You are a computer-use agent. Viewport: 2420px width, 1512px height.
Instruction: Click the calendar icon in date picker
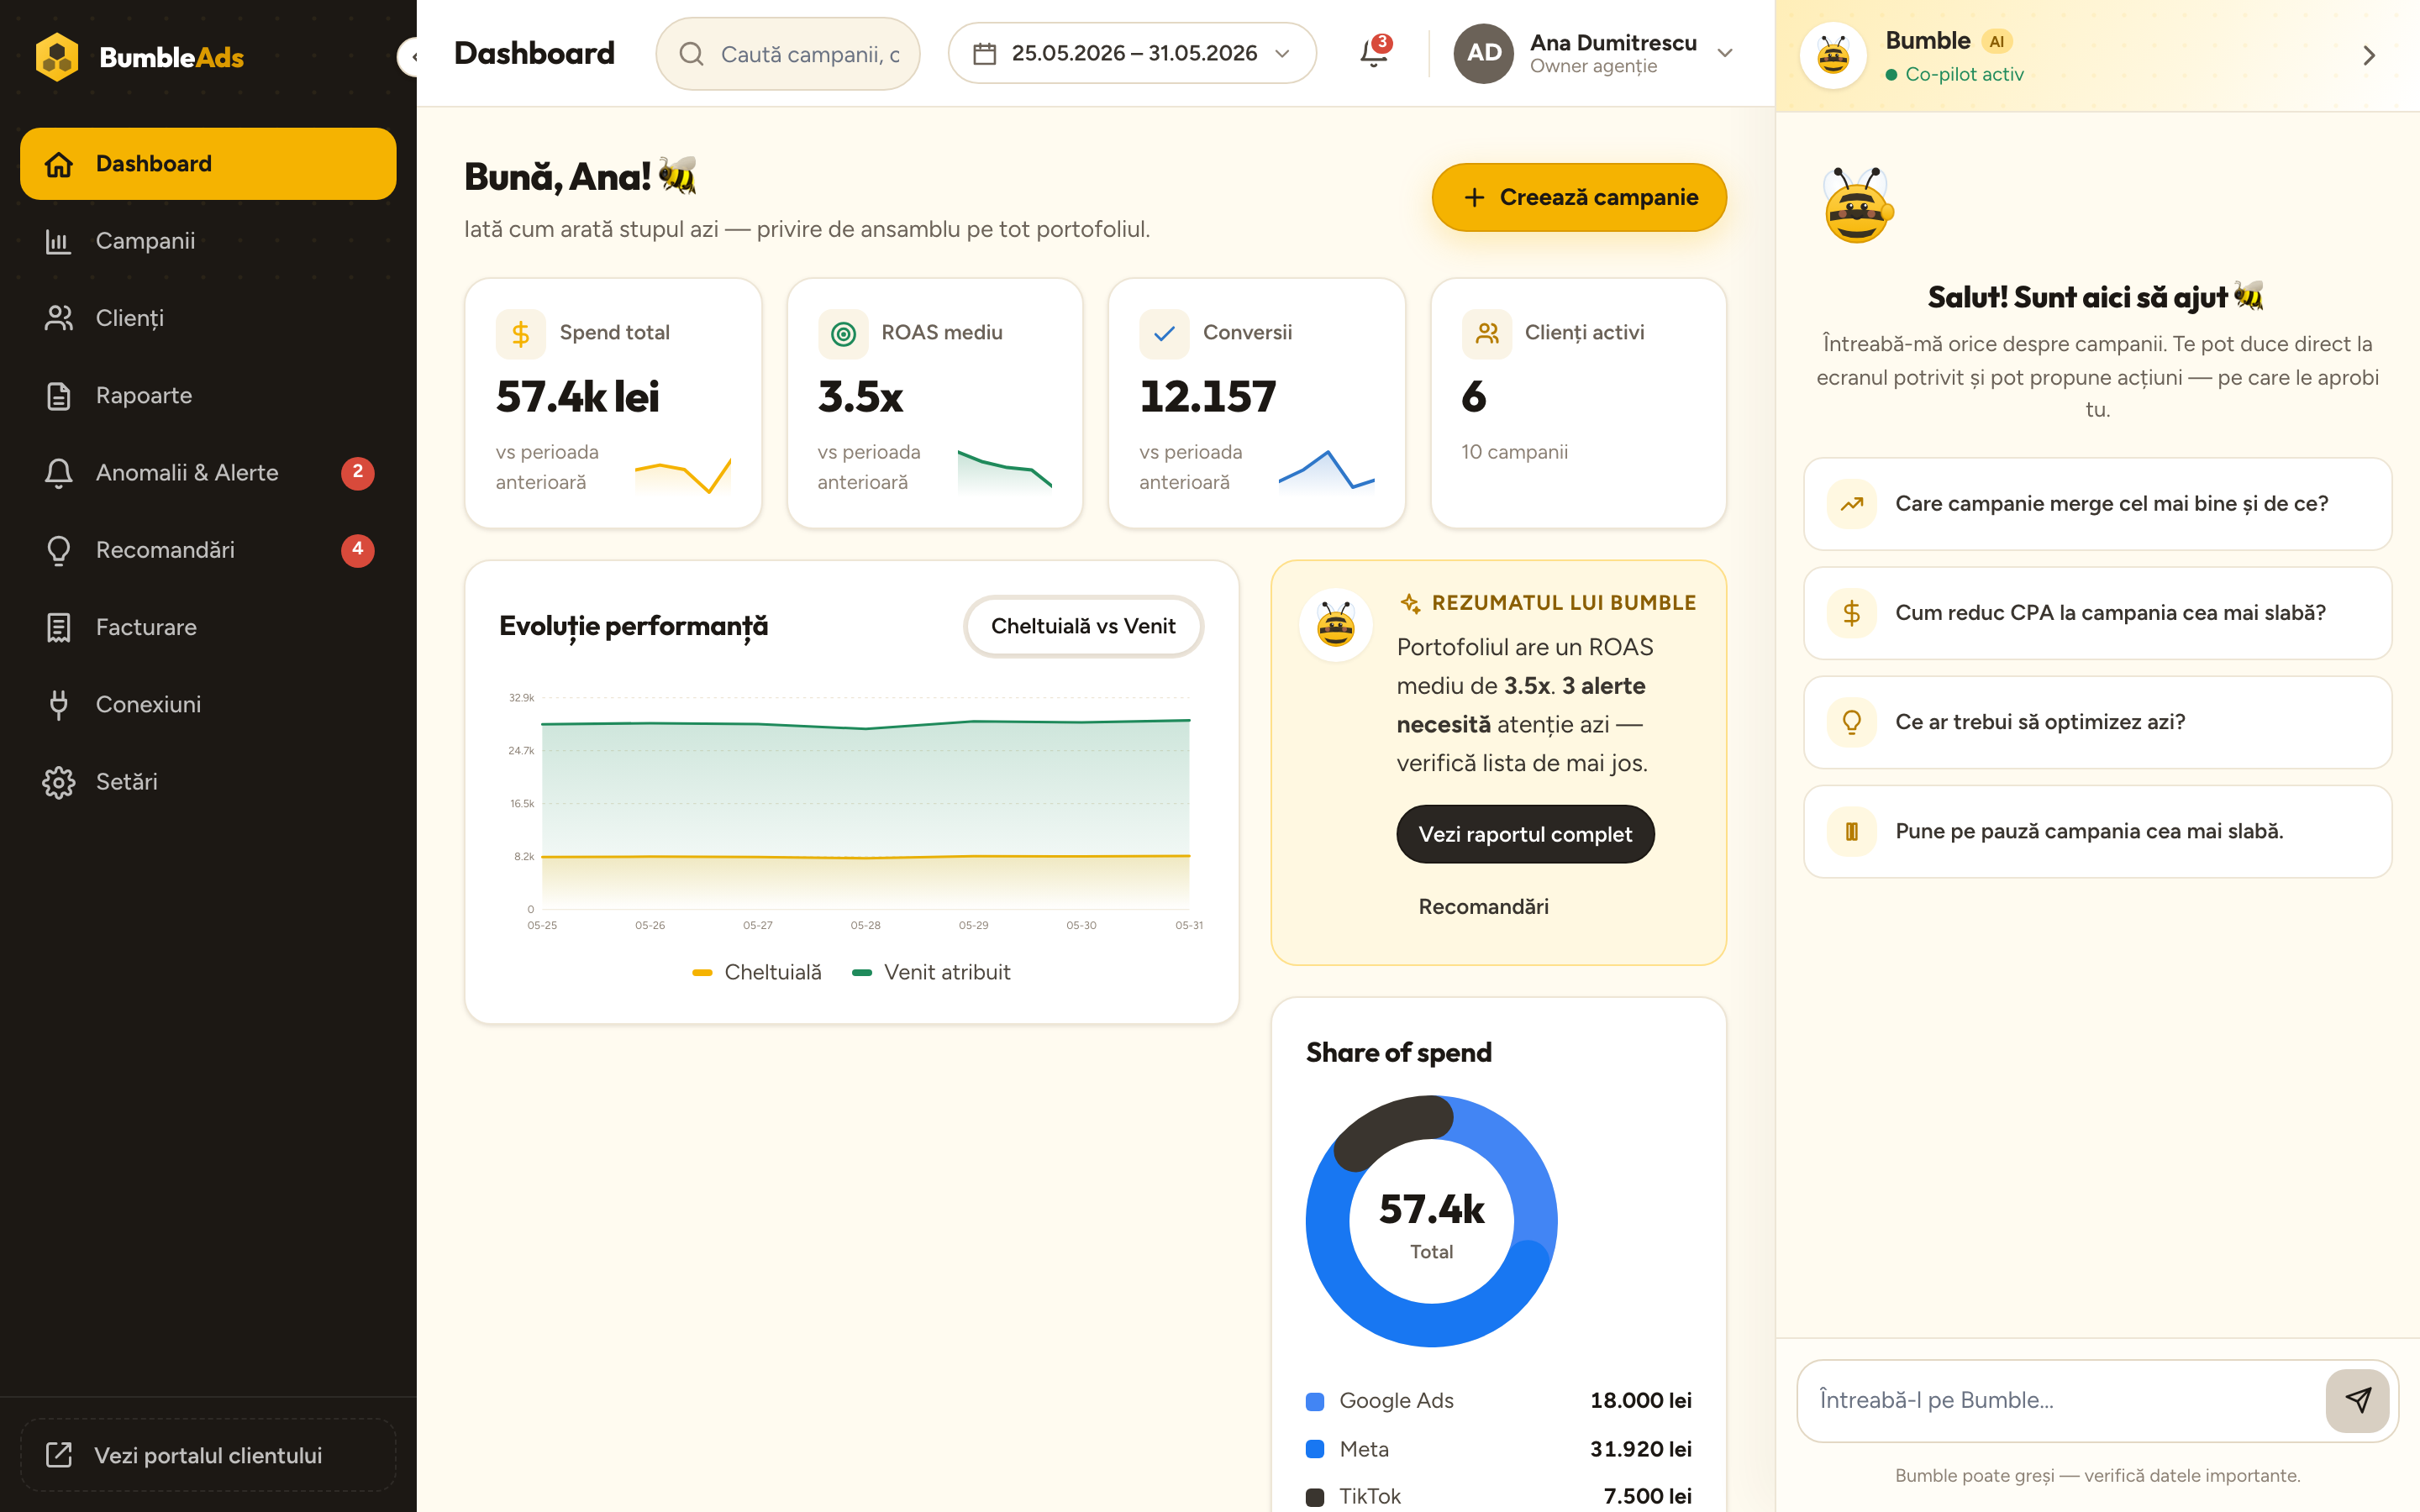point(984,53)
